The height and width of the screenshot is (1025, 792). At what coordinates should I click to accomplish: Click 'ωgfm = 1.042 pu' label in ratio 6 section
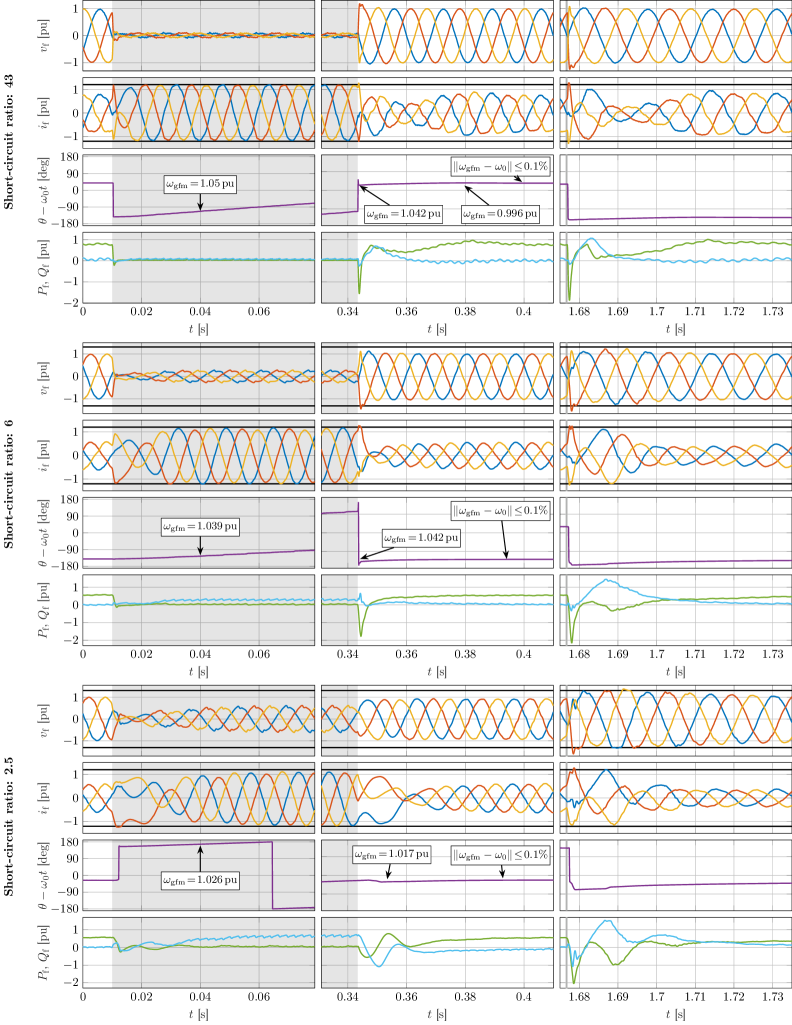pos(421,538)
